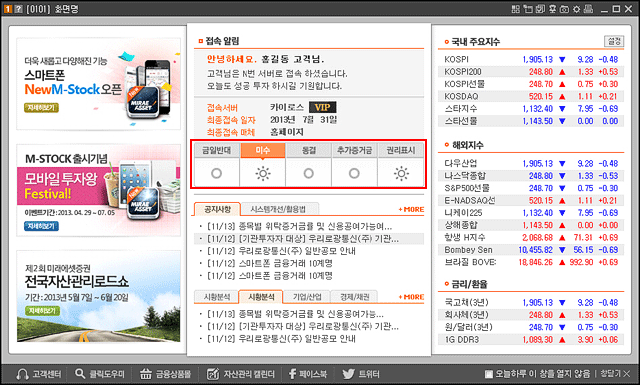Viewport: 640px width, 385px height.
Task: Click the 다우산업 row in 해외지수
Action: pyautogui.click(x=531, y=163)
